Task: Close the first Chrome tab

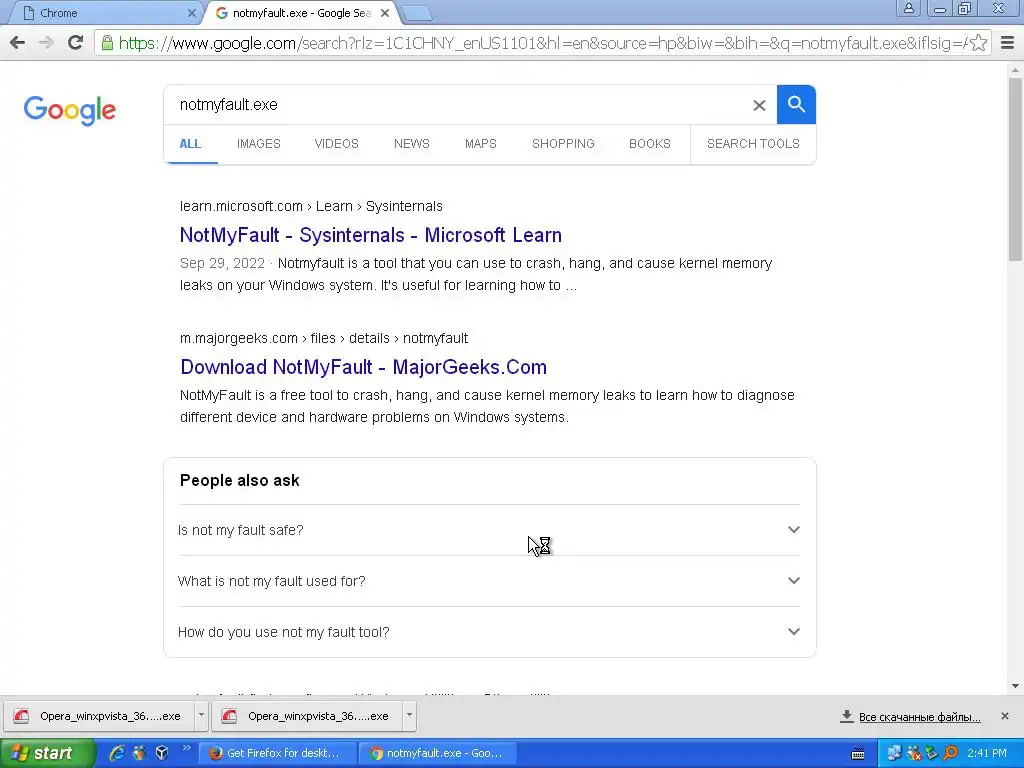Action: [x=191, y=13]
